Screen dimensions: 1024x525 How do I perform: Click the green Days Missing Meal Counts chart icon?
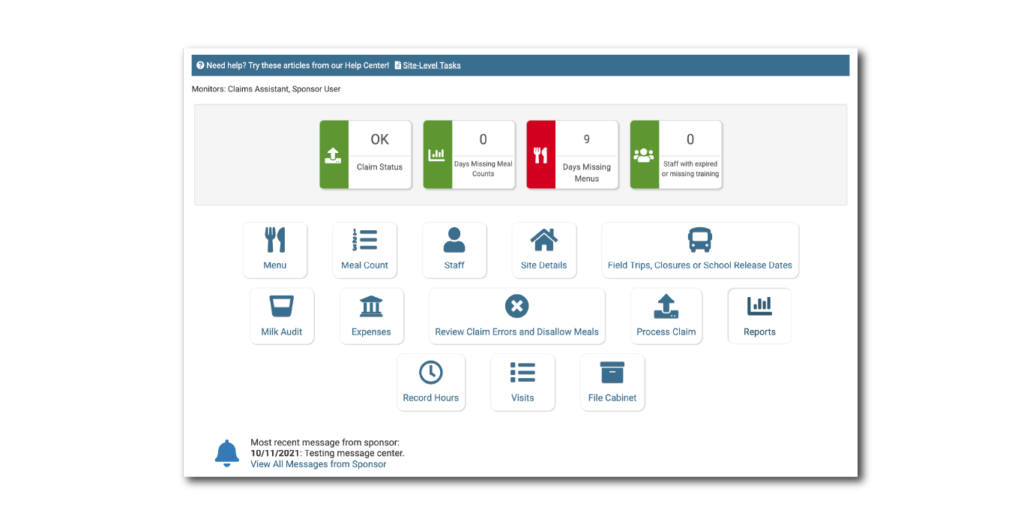437,155
